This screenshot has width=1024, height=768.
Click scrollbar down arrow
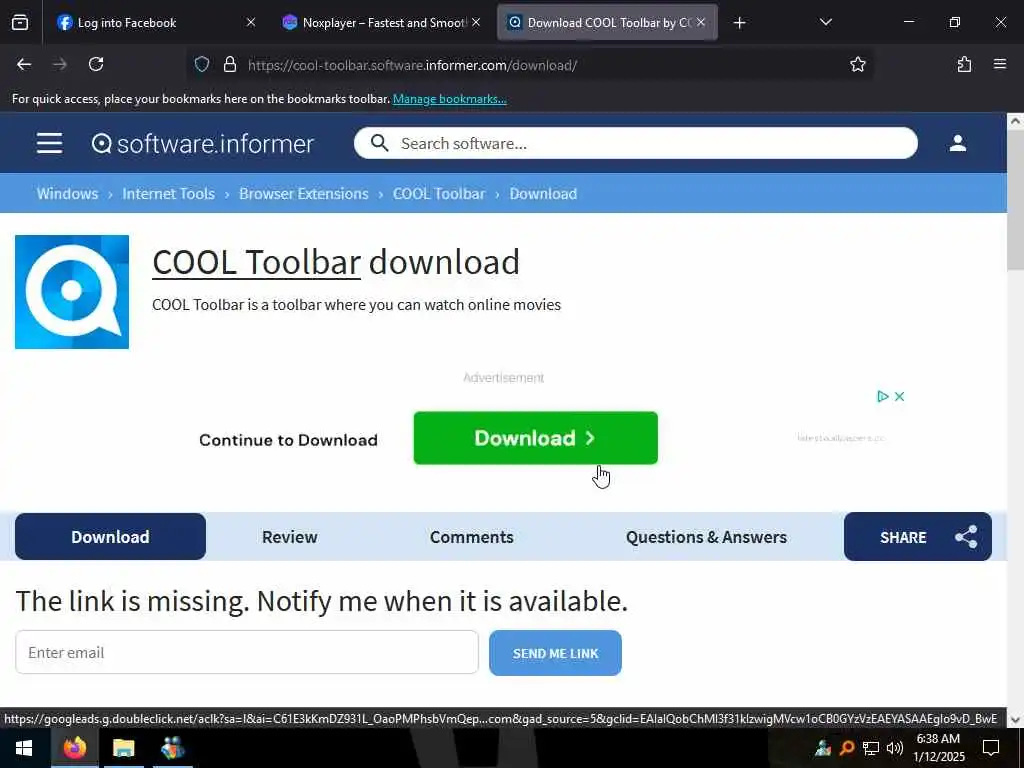[1015, 720]
